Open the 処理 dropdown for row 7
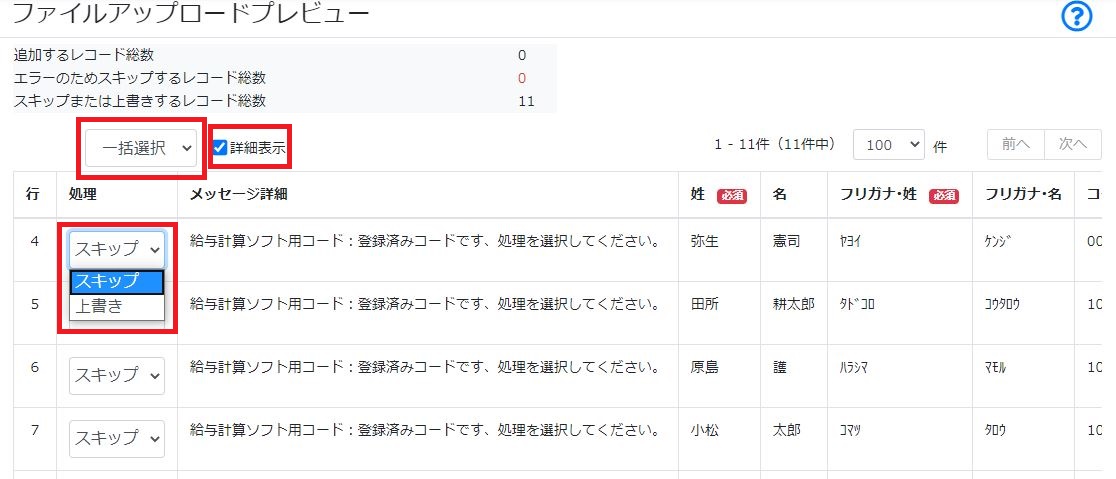Screen dimensions: 1116x479 pos(117,438)
